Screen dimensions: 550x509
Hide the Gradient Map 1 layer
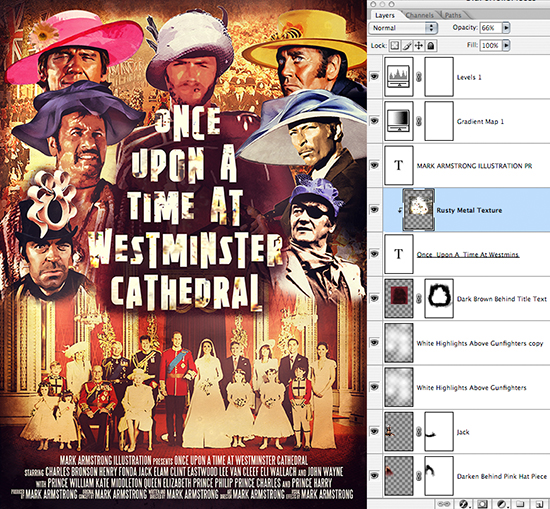tap(375, 121)
